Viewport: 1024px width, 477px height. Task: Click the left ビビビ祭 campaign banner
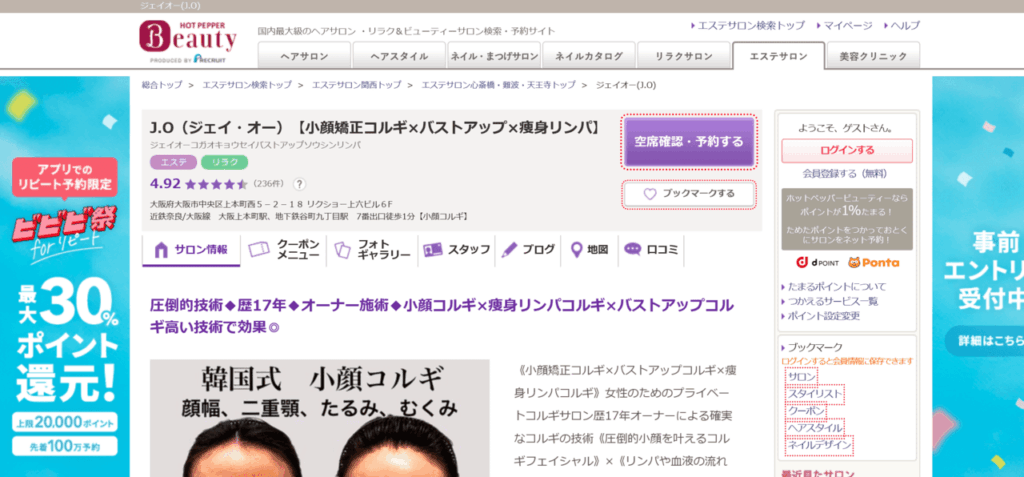(x=65, y=277)
